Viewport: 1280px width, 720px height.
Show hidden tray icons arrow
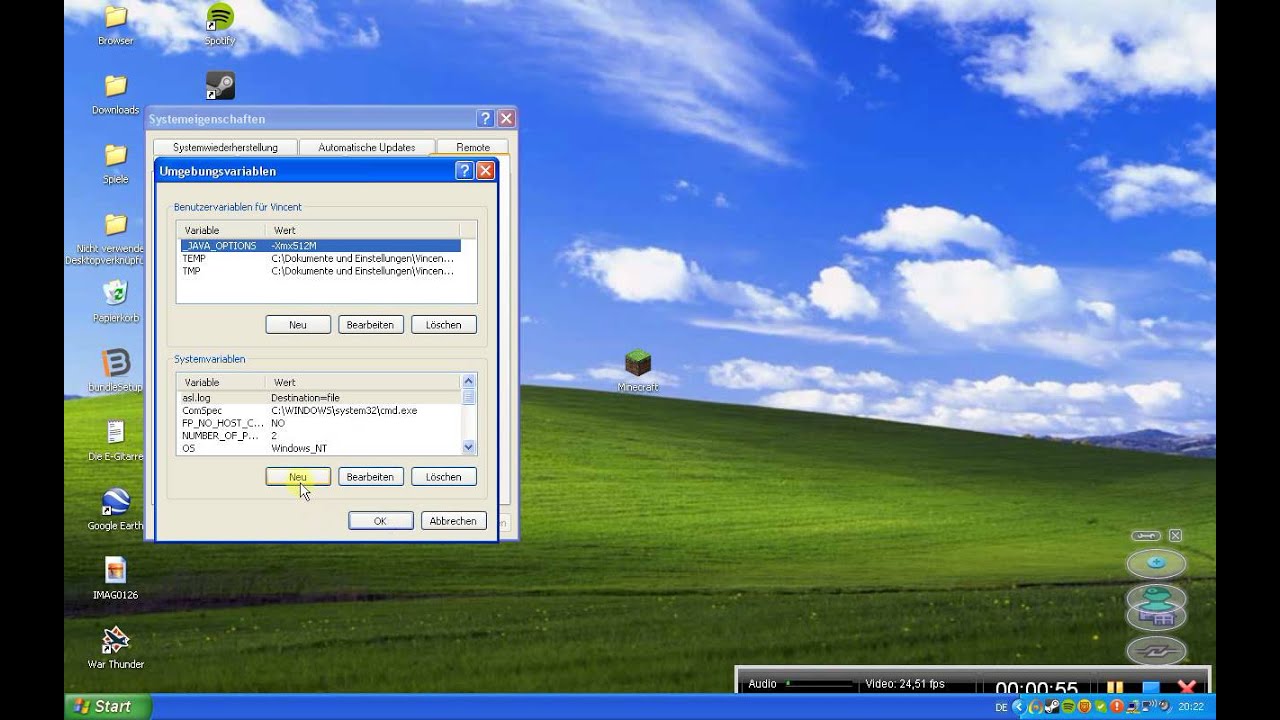1019,707
